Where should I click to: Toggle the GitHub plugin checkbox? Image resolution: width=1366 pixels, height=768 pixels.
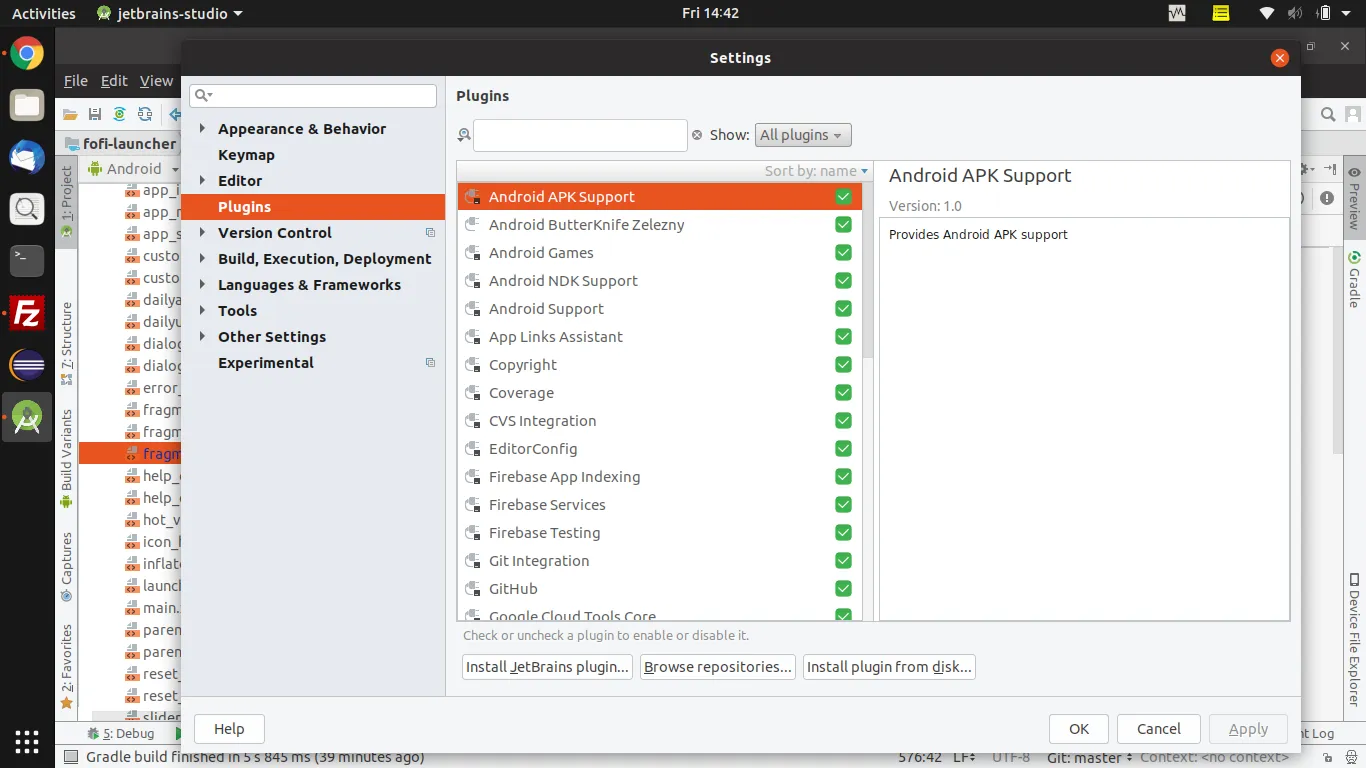pos(843,589)
